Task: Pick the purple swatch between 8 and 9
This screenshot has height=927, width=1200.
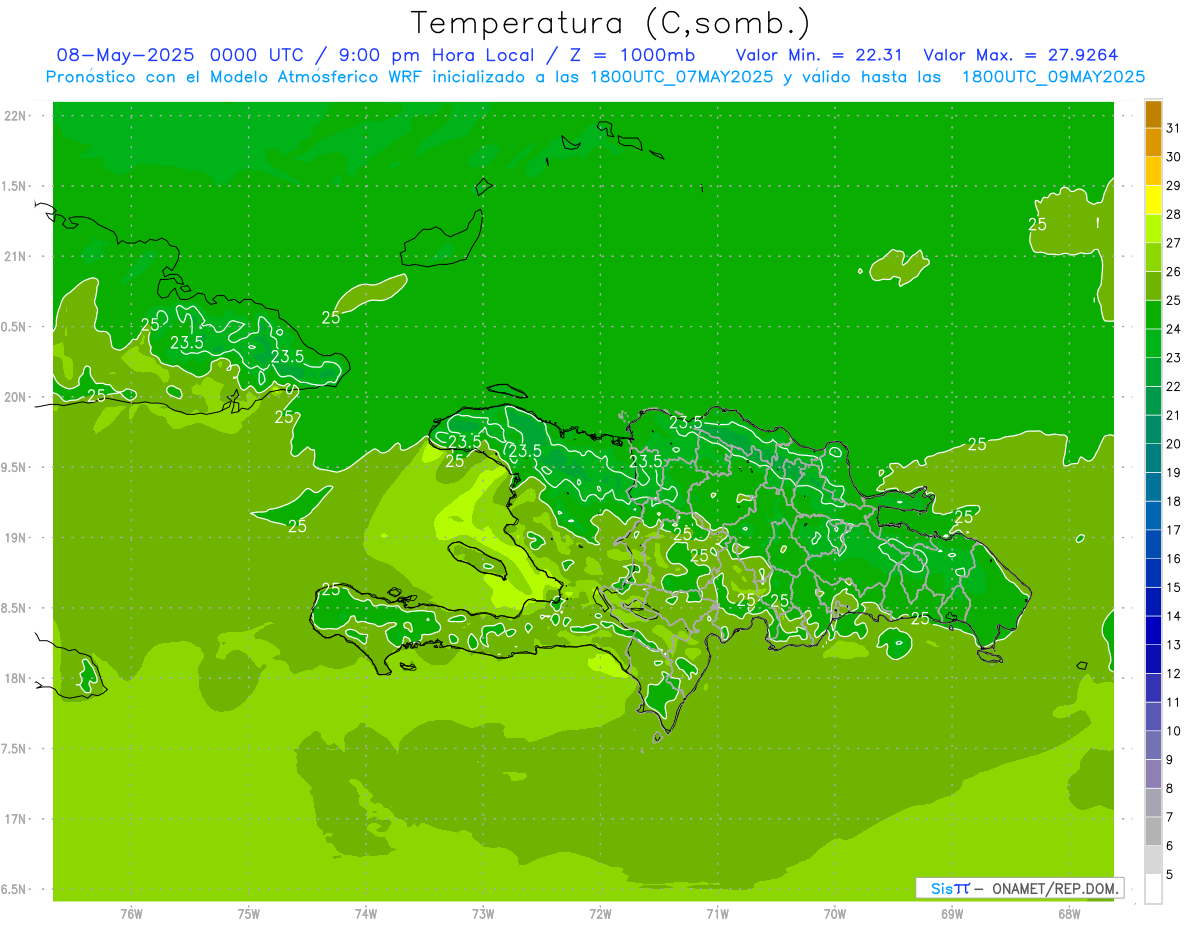Action: pyautogui.click(x=1153, y=774)
